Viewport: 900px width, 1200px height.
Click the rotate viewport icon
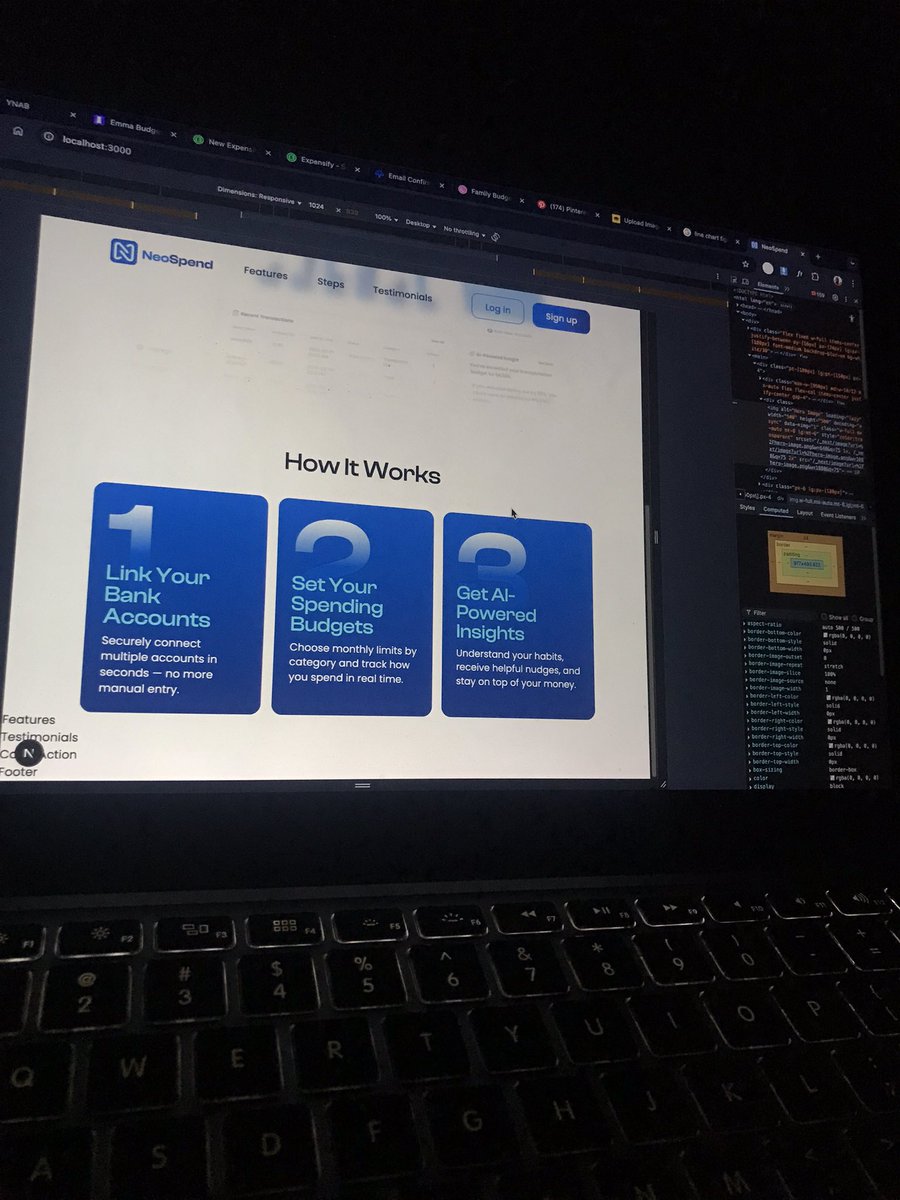point(495,237)
